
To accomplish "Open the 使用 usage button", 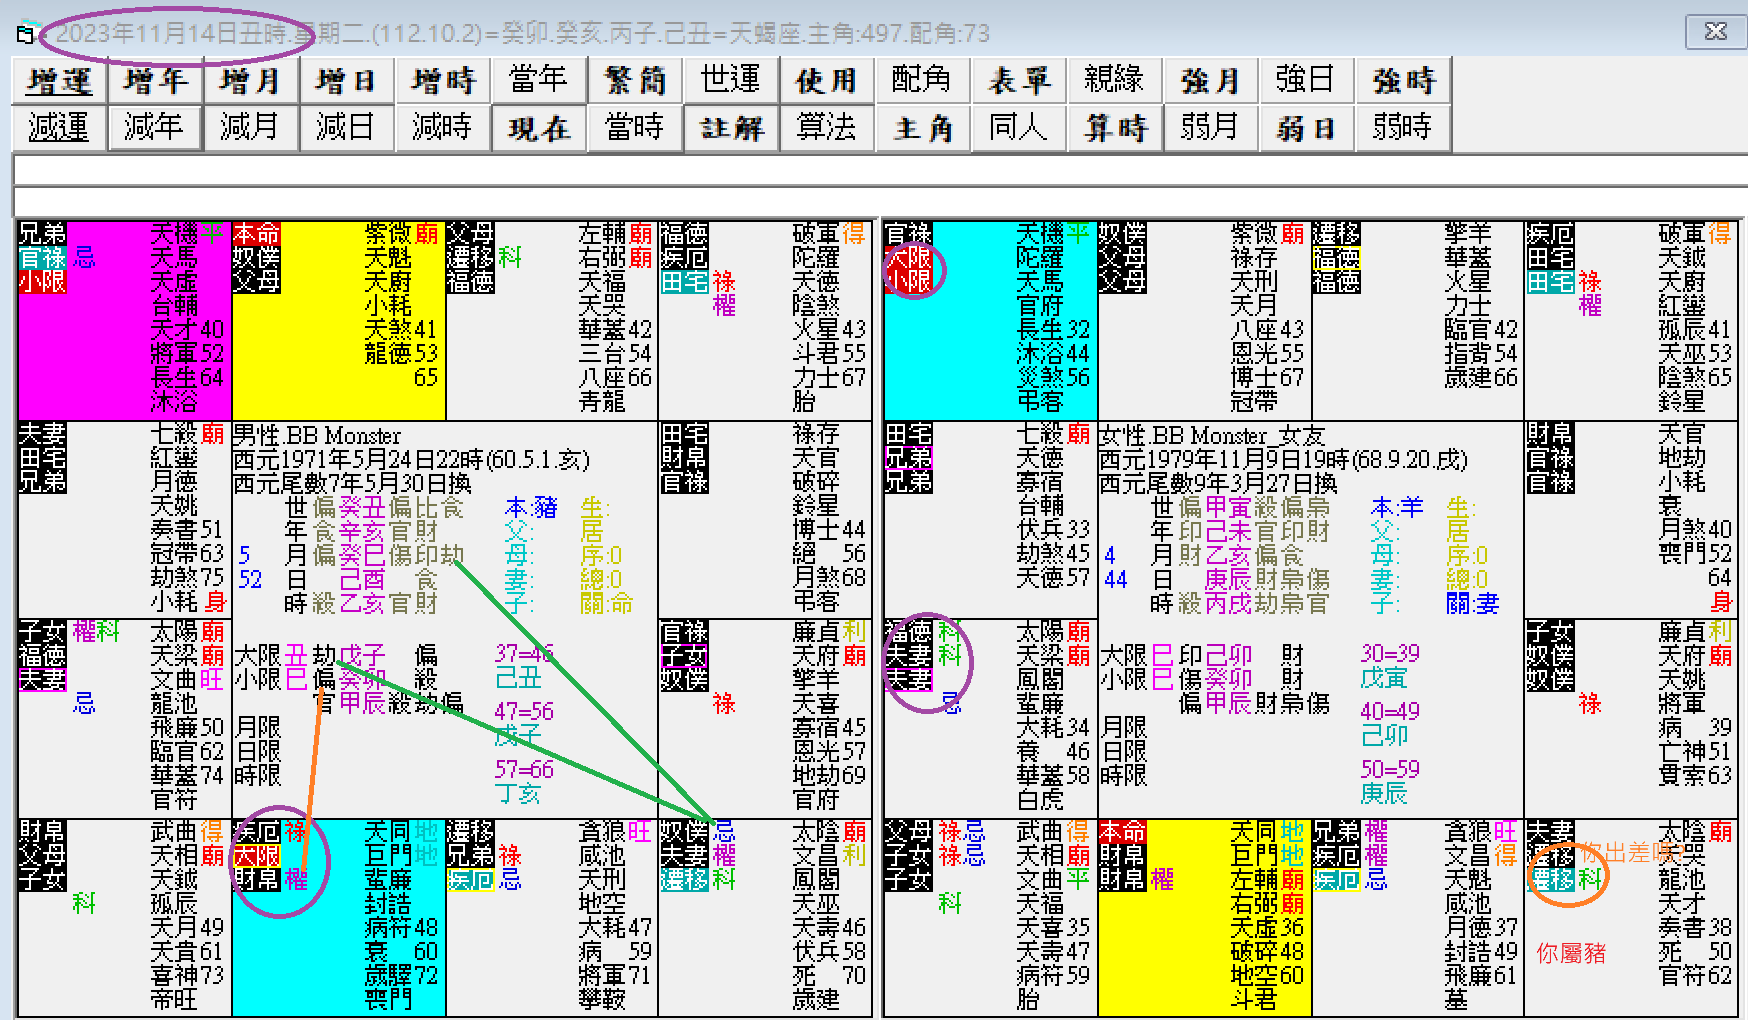I will pyautogui.click(x=827, y=80).
